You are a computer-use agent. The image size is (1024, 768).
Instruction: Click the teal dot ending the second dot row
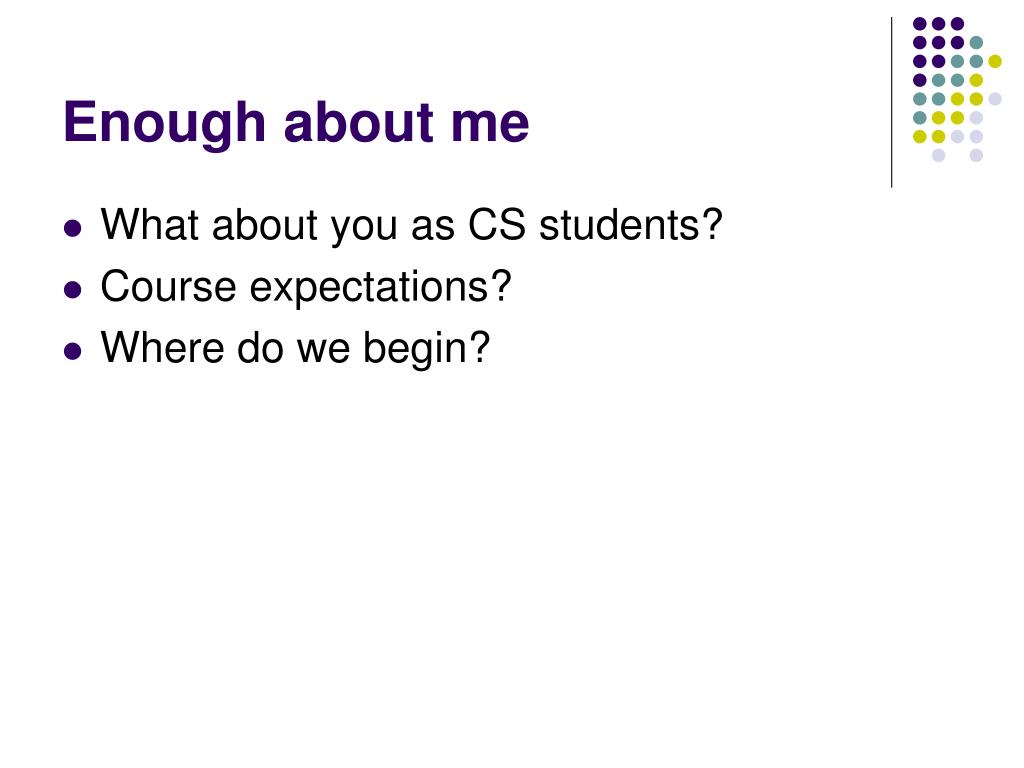pyautogui.click(x=976, y=43)
